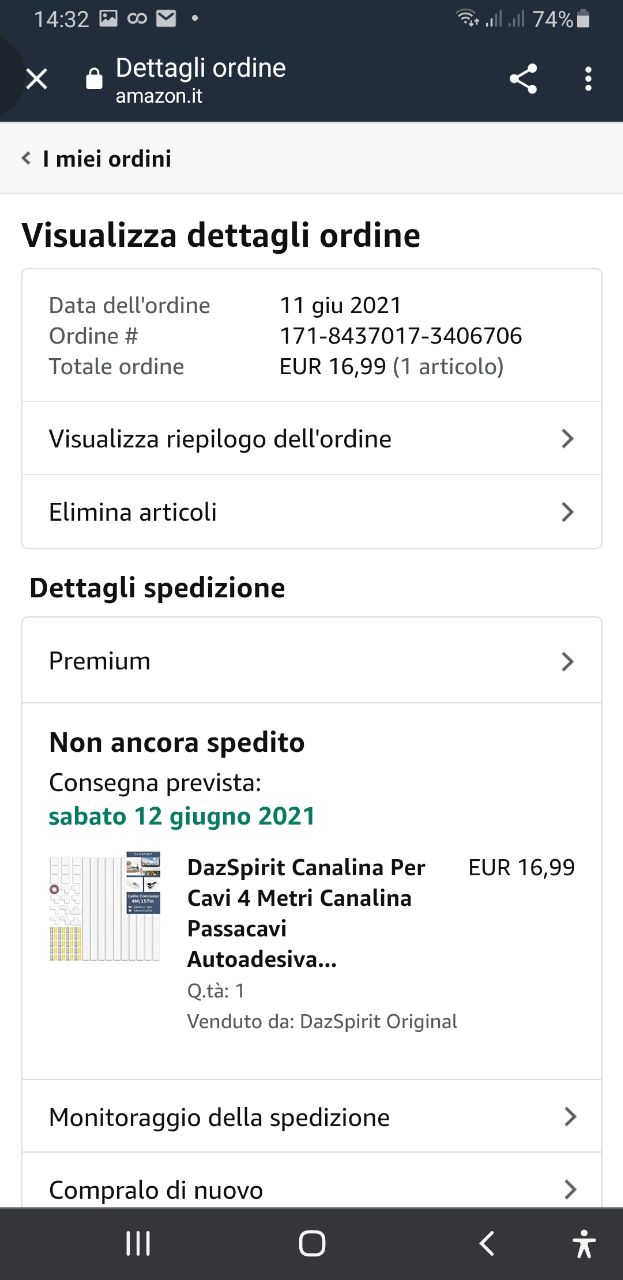The width and height of the screenshot is (623, 1280).
Task: Tap the order number 171-8437017-3406706
Action: click(401, 336)
